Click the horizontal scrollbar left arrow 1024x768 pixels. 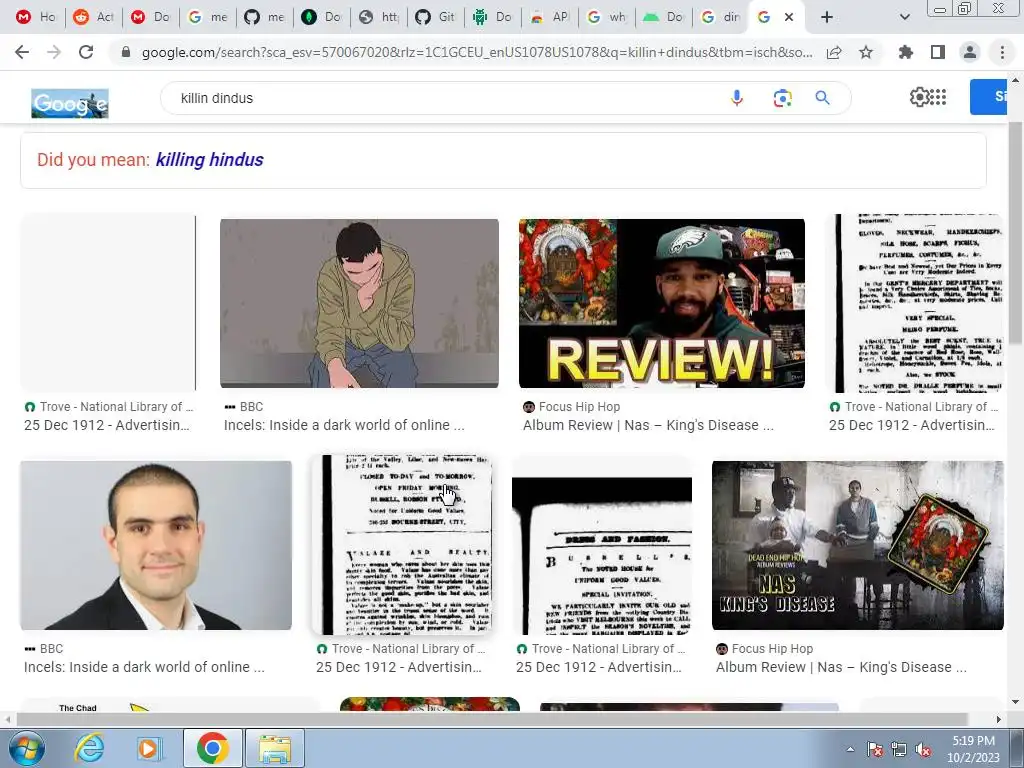coord(8,719)
